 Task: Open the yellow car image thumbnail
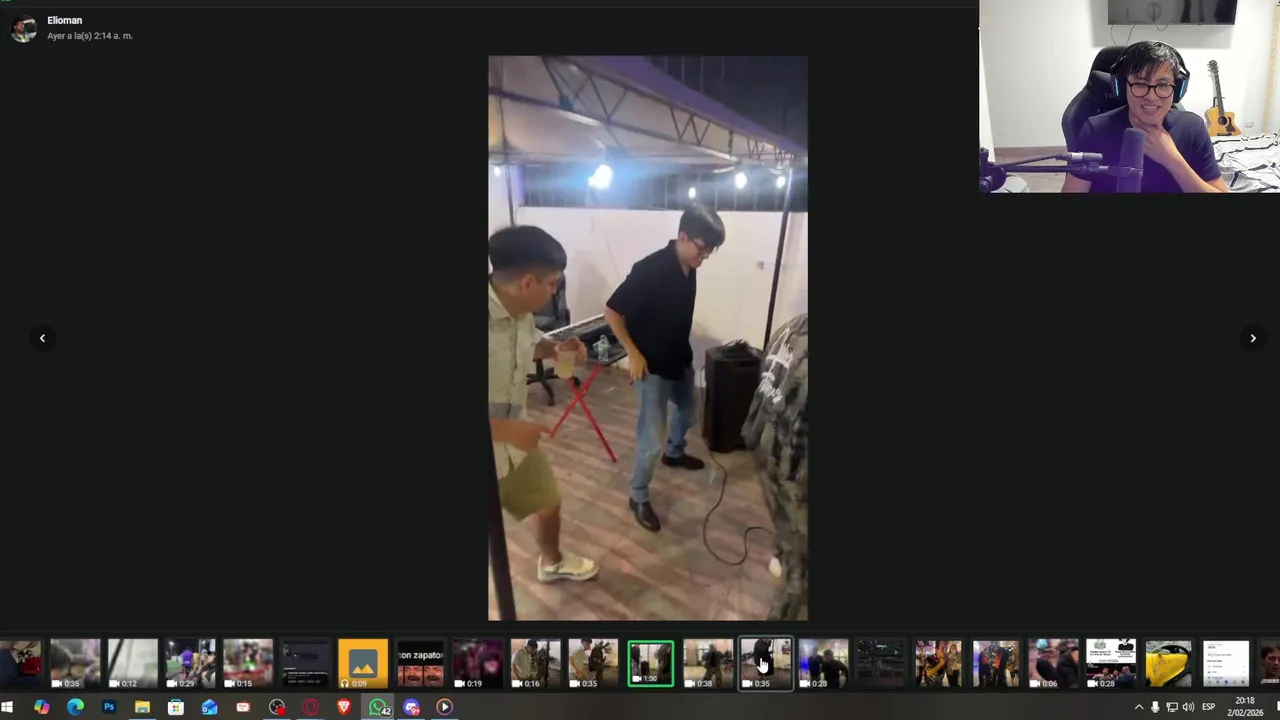click(x=1169, y=664)
